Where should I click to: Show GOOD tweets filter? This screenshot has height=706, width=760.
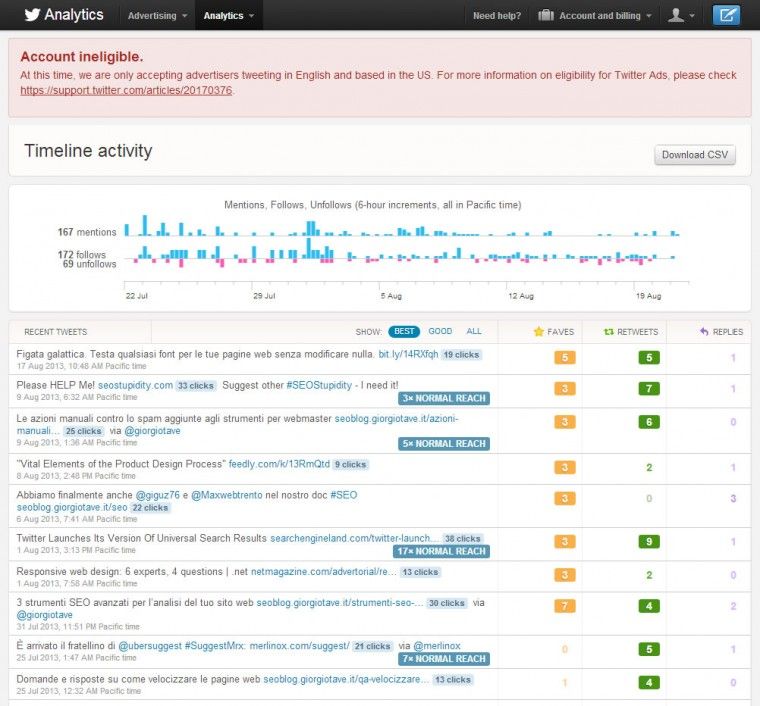tap(440, 331)
